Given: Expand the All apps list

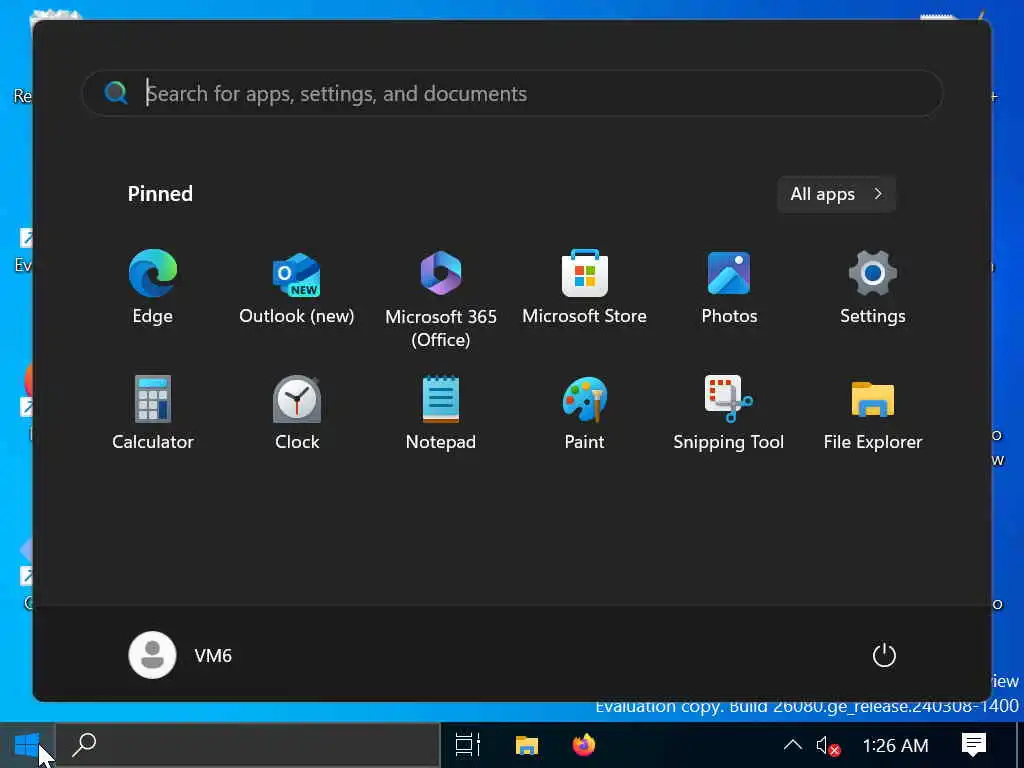Looking at the screenshot, I should (x=836, y=194).
